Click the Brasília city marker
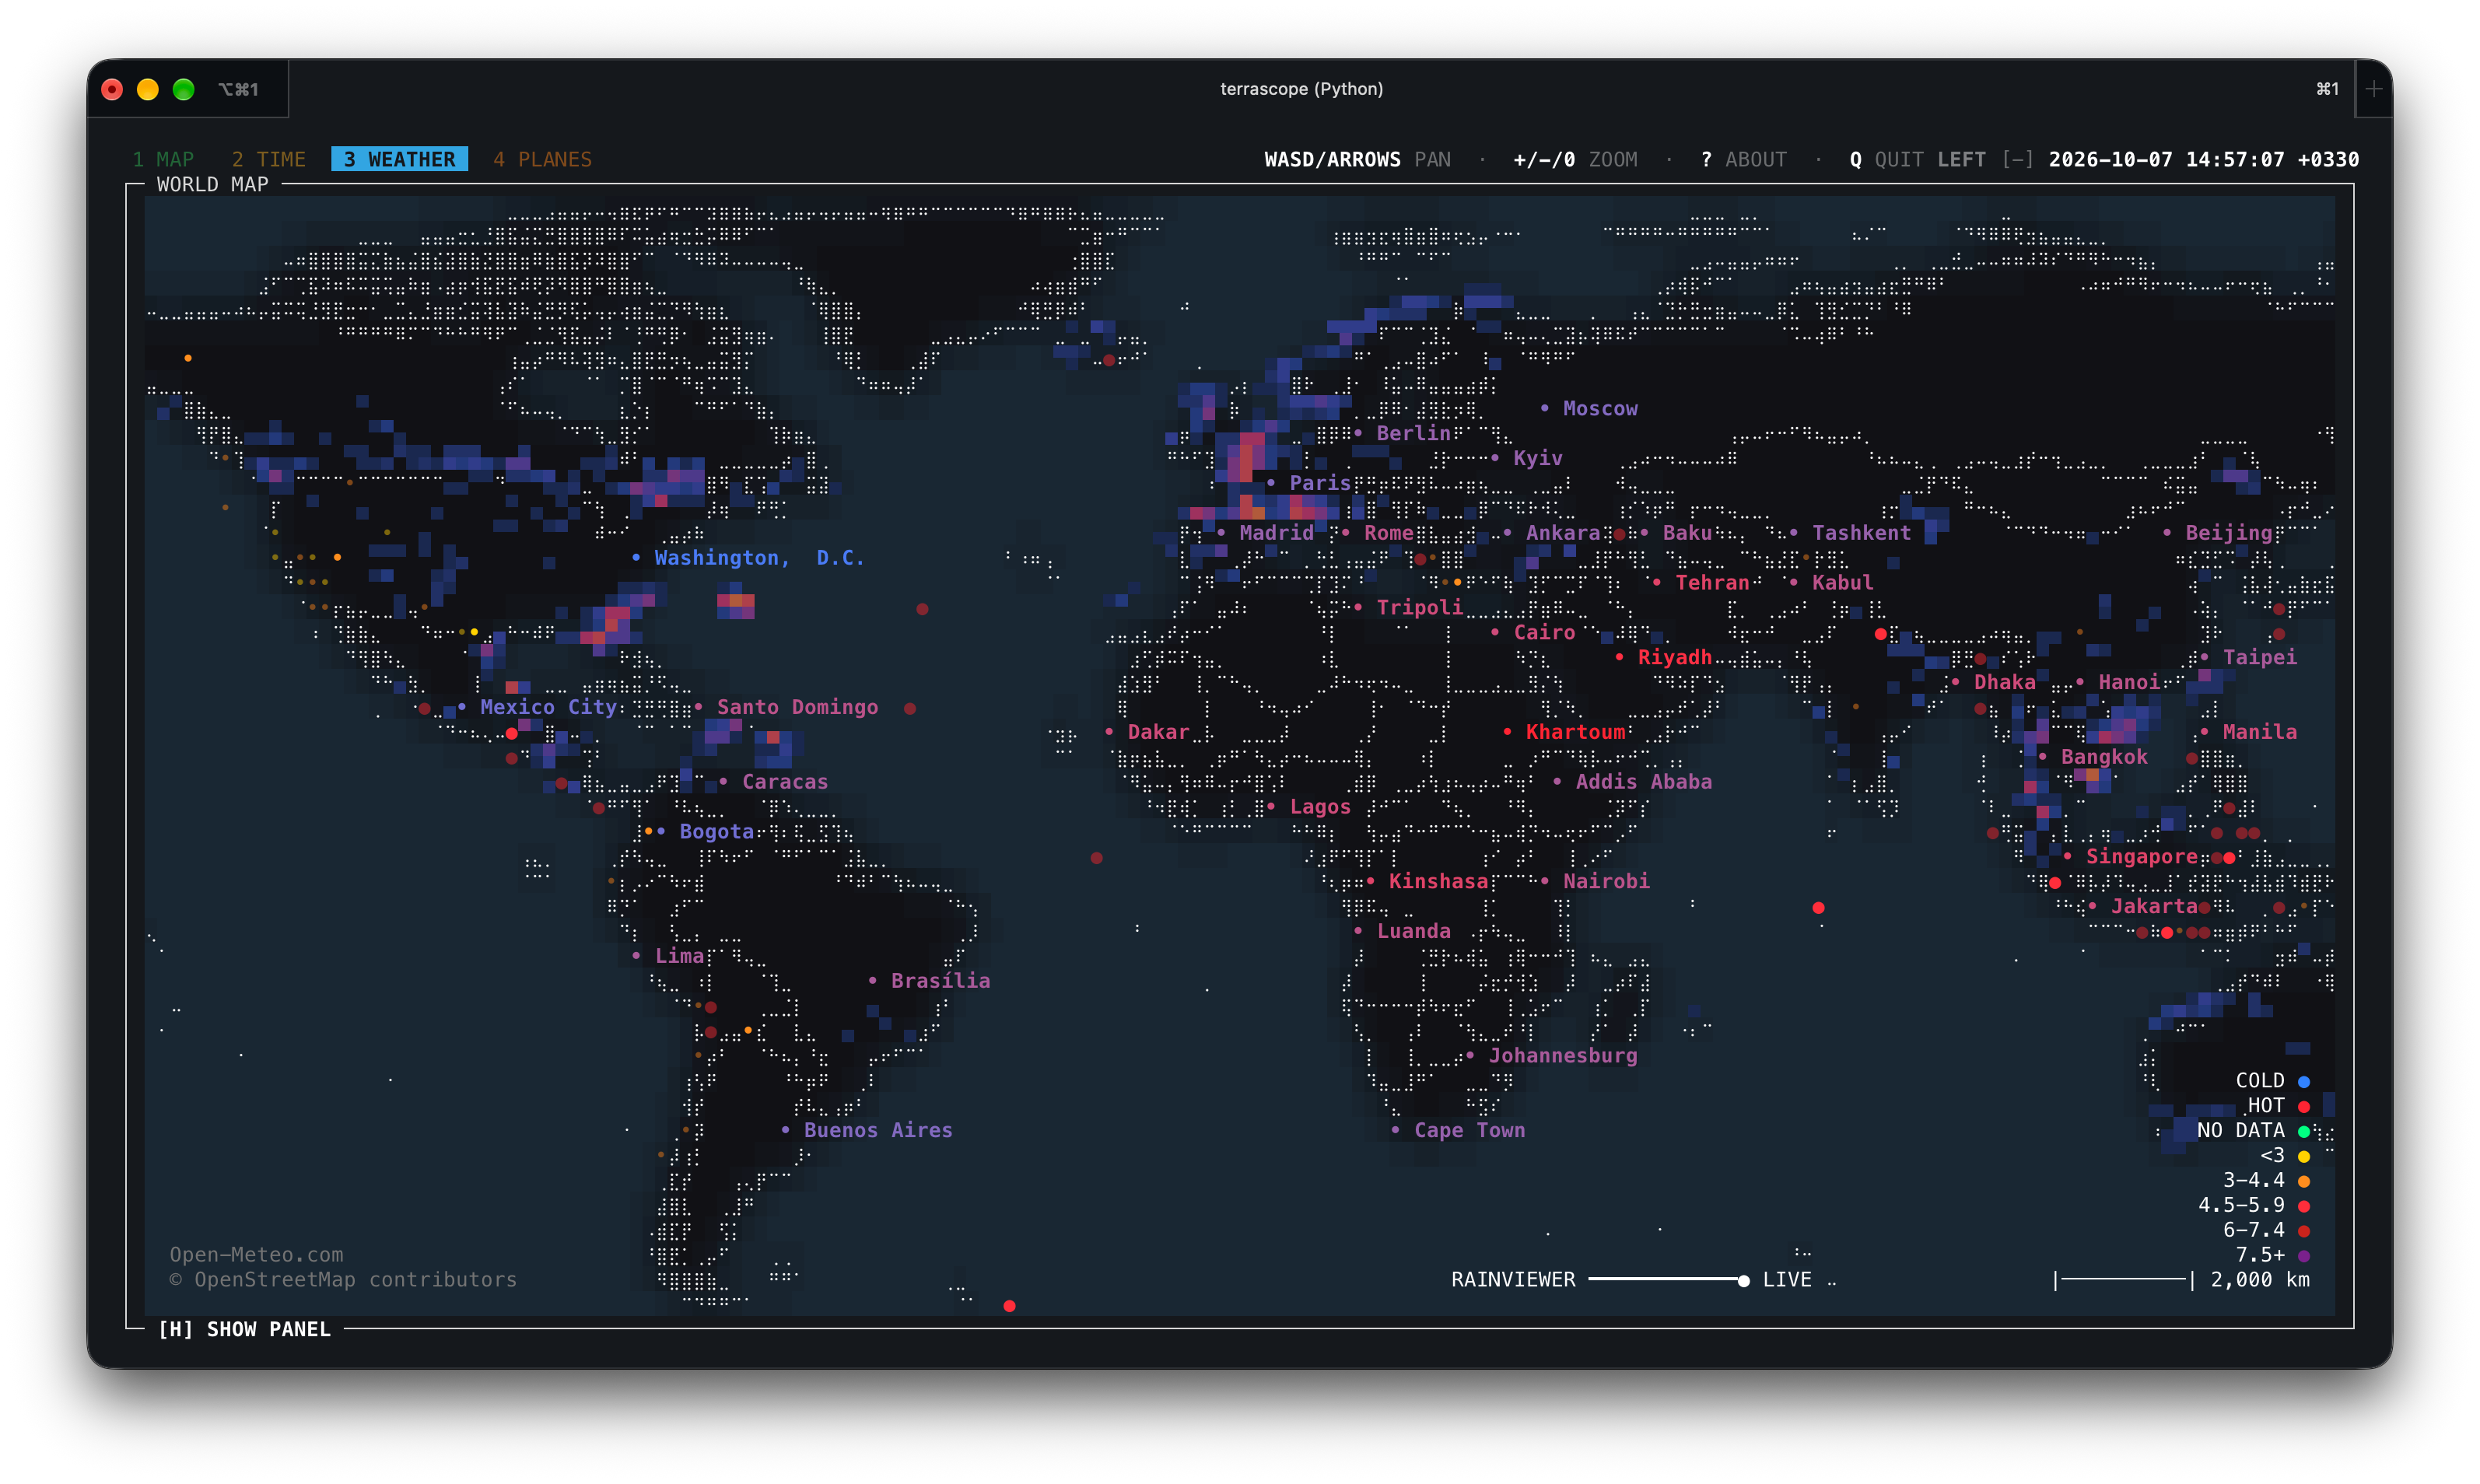This screenshot has height=1484, width=2480. click(x=872, y=981)
